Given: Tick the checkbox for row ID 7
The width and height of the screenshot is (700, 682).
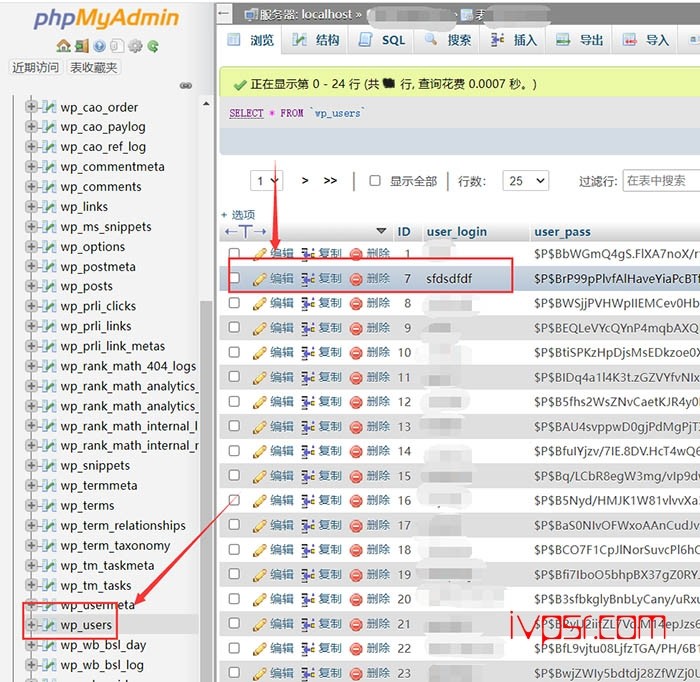Looking at the screenshot, I should pyautogui.click(x=234, y=278).
